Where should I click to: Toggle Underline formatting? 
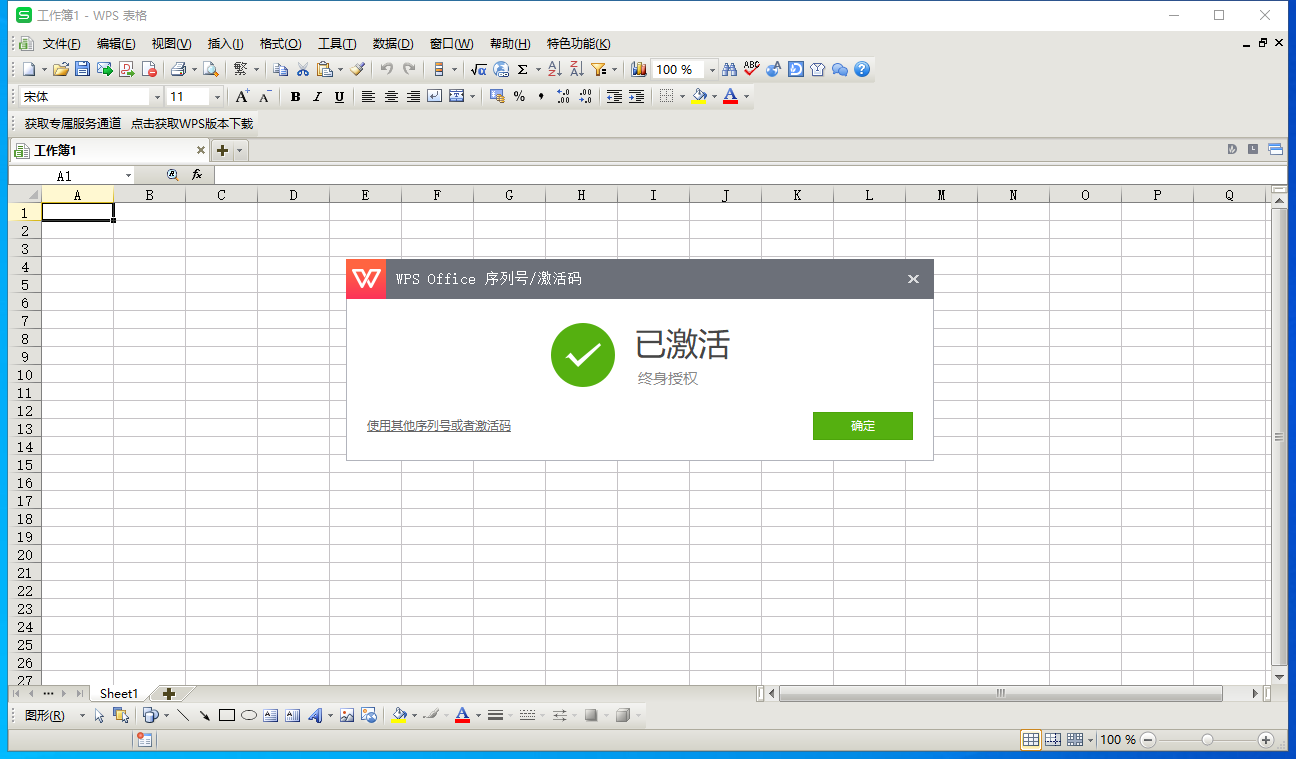pos(339,96)
